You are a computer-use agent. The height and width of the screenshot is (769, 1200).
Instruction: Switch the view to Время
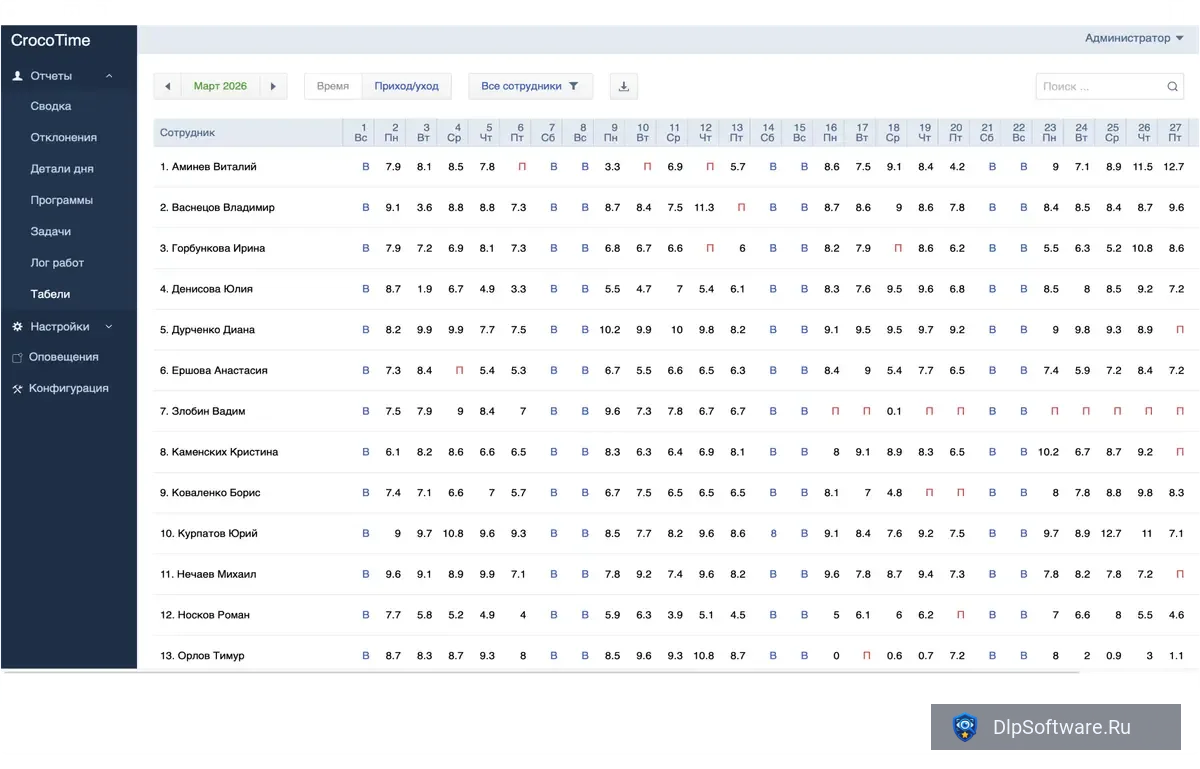point(333,86)
